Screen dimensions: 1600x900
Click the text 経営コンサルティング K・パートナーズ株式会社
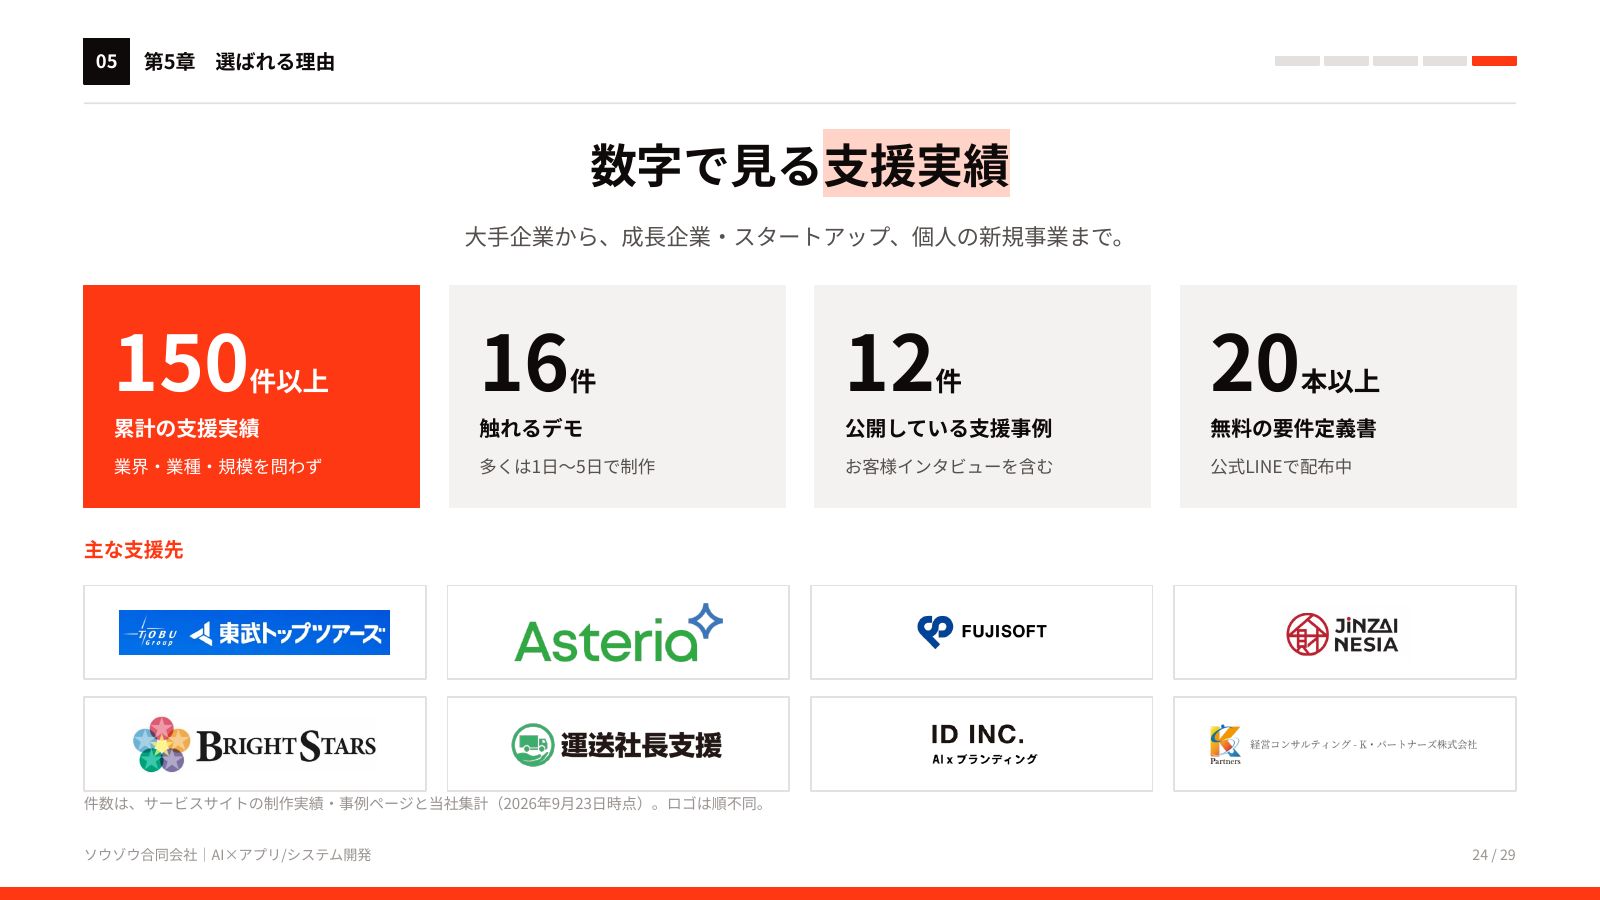pyautogui.click(x=1363, y=745)
